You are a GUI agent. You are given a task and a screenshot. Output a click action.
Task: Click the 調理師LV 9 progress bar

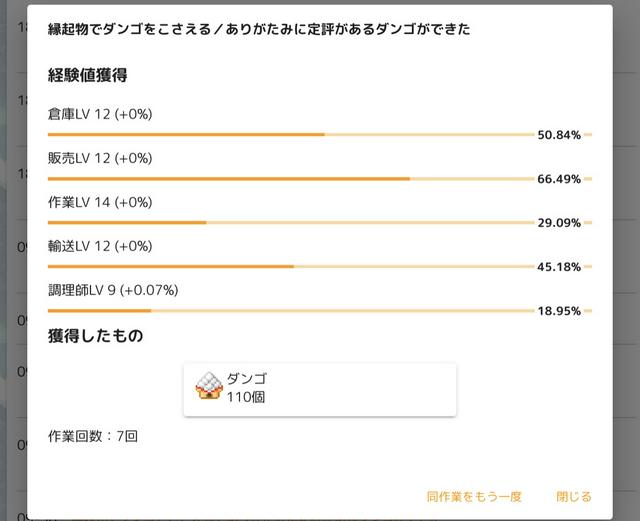point(290,310)
